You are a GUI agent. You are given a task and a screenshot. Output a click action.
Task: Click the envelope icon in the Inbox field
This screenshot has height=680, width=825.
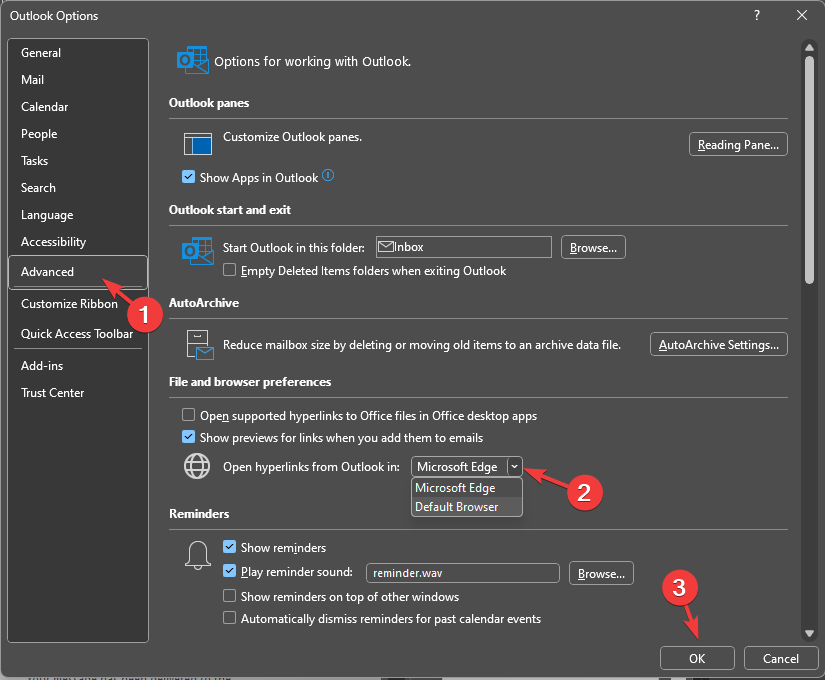(x=388, y=246)
